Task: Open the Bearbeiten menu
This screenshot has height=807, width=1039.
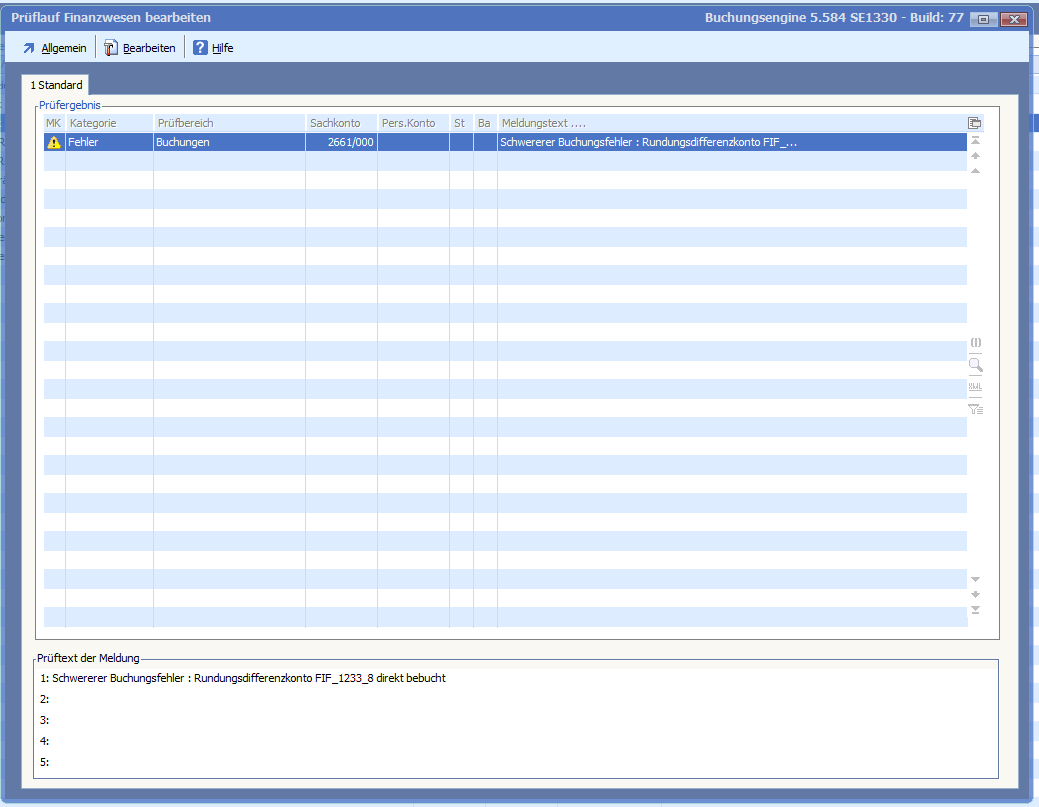Action: pos(140,48)
